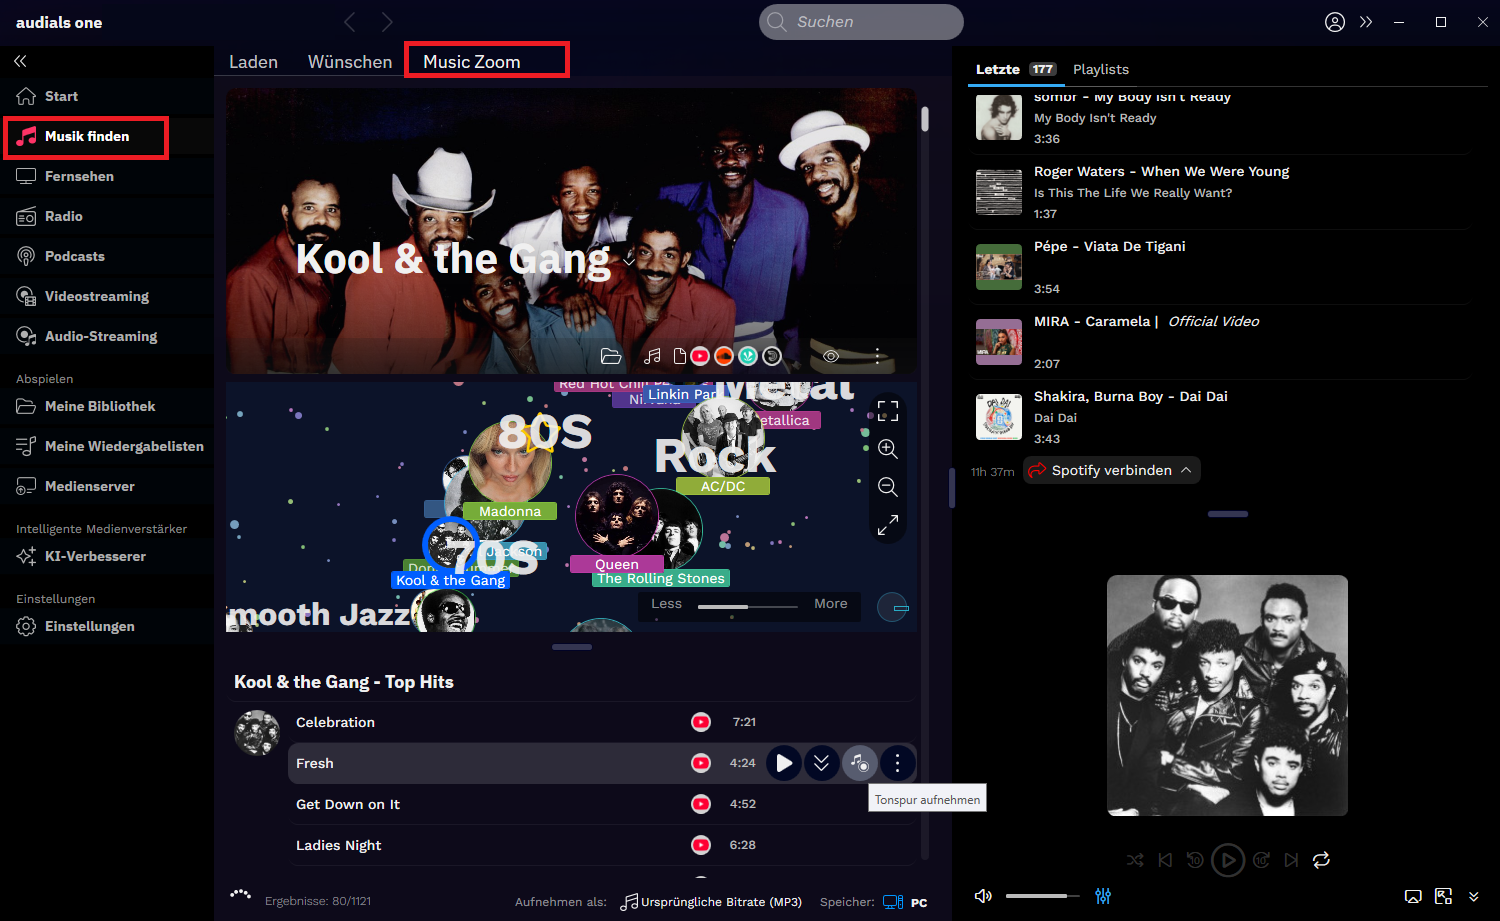Open the Wünschen tab

(x=350, y=62)
